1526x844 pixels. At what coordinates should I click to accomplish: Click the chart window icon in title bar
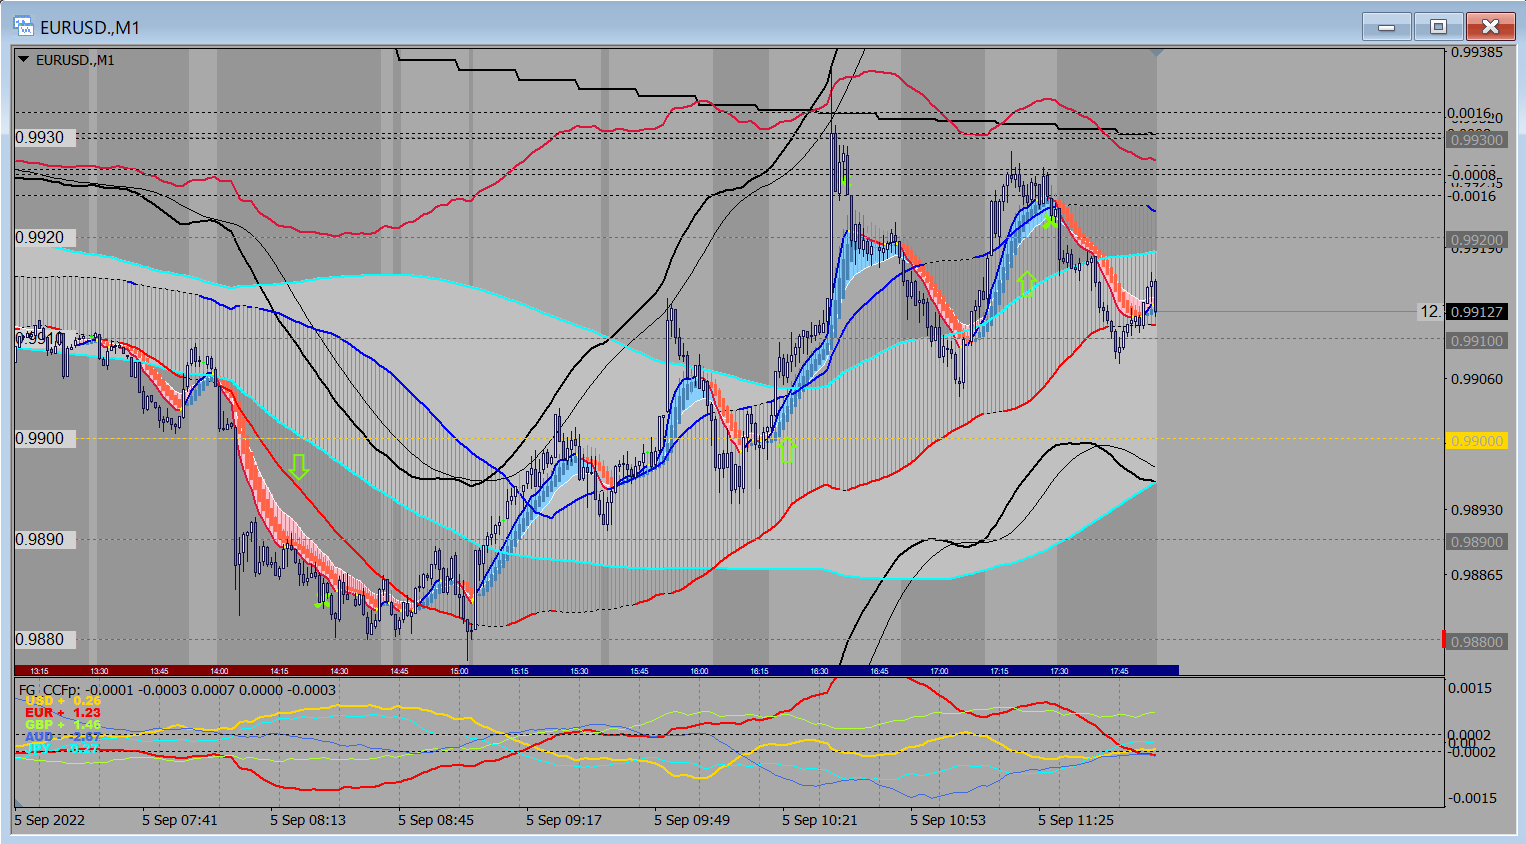(23, 27)
